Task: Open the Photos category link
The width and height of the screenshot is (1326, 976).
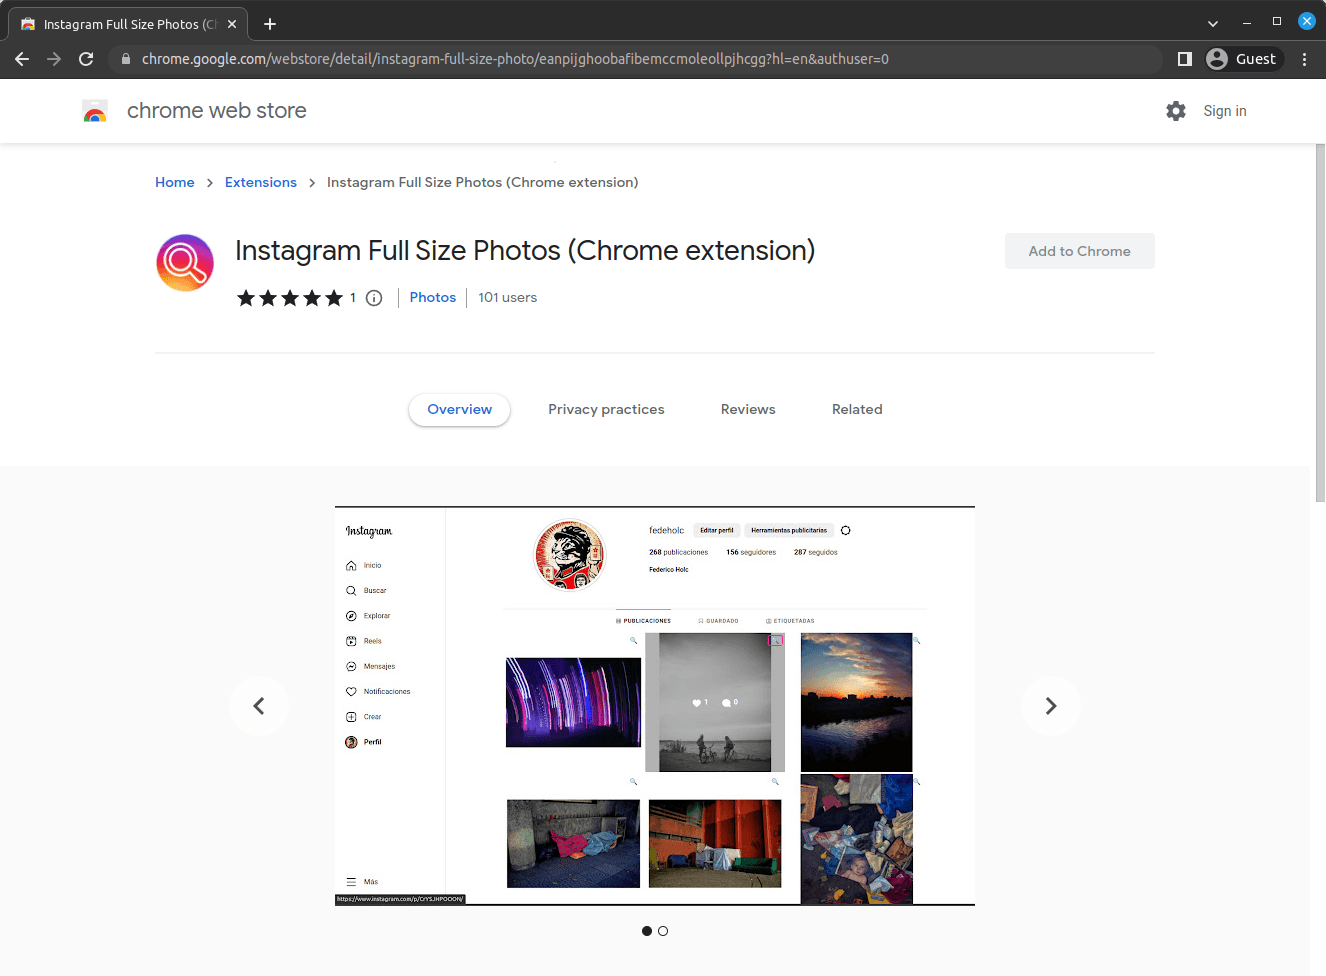Action: point(433,297)
